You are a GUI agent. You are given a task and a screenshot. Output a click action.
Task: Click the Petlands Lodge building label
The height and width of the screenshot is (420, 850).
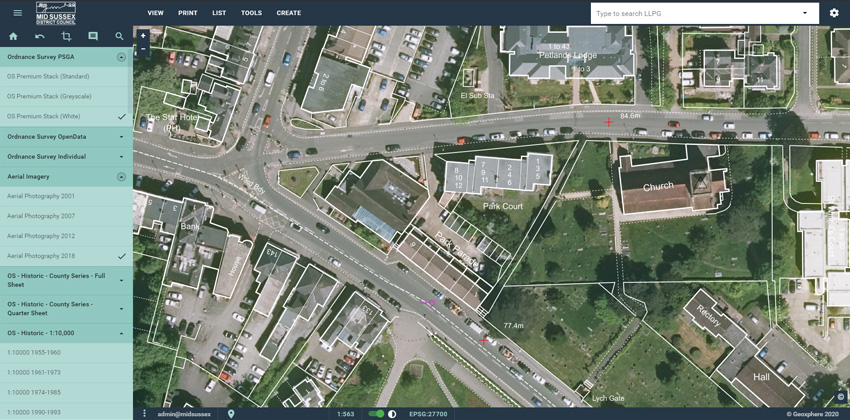pyautogui.click(x=568, y=56)
